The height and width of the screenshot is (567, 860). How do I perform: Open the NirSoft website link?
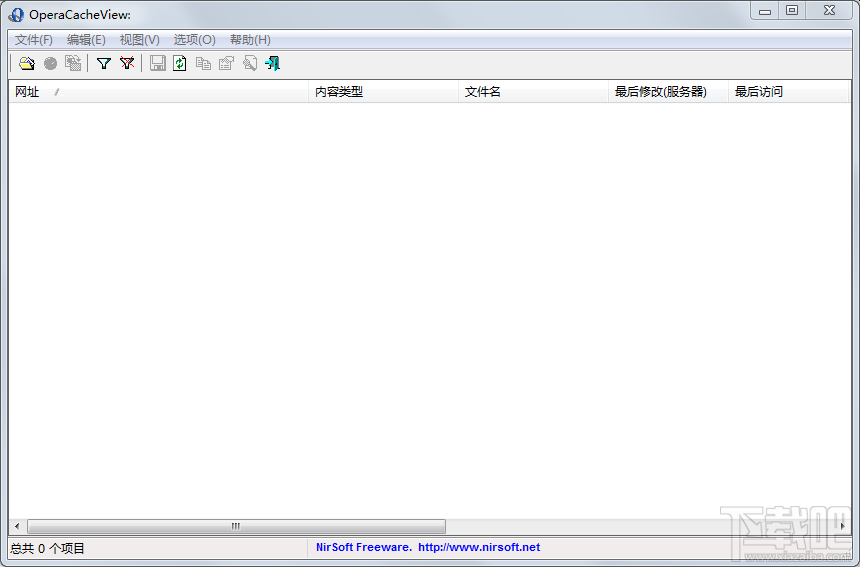[x=479, y=547]
